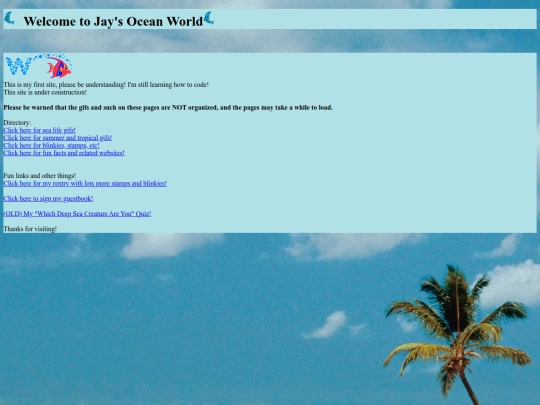The image size is (540, 405).
Task: Click the 'Thanks for visiting!' text
Action: point(30,229)
